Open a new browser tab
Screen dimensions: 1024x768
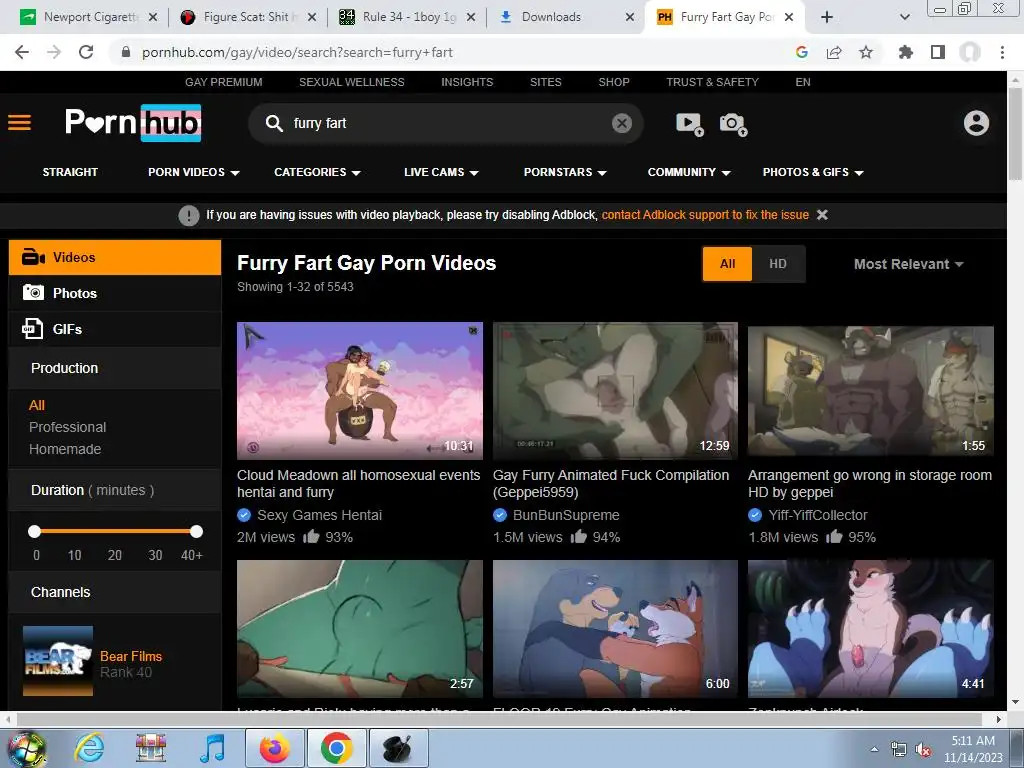pos(827,17)
